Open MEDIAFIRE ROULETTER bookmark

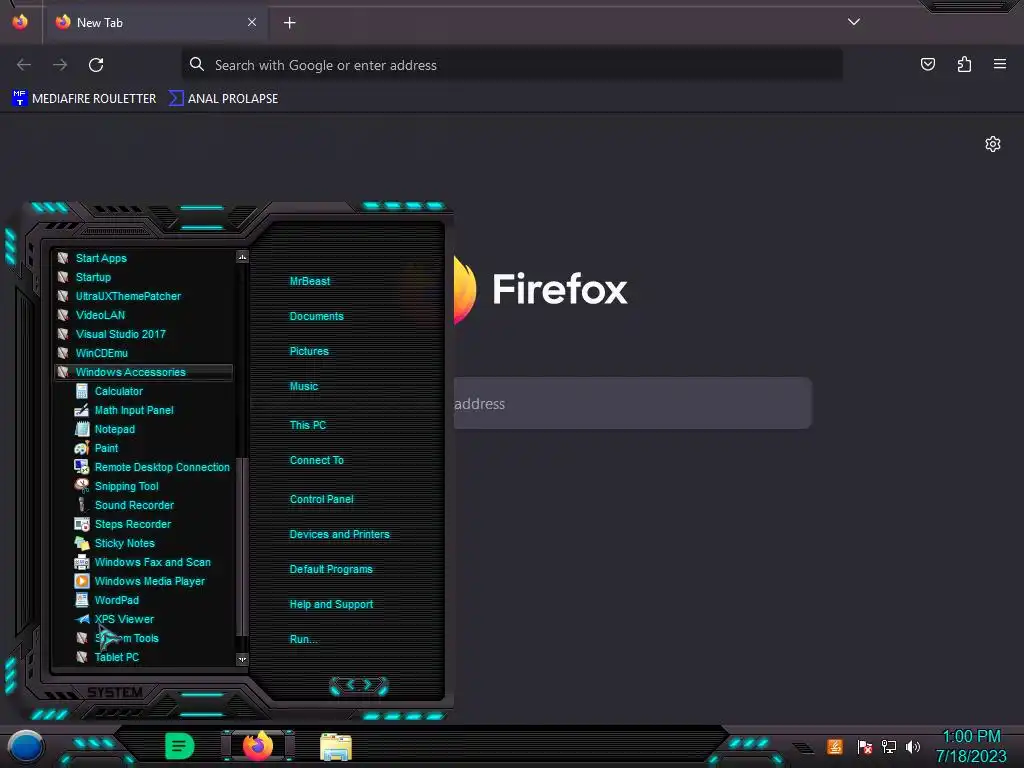point(84,99)
